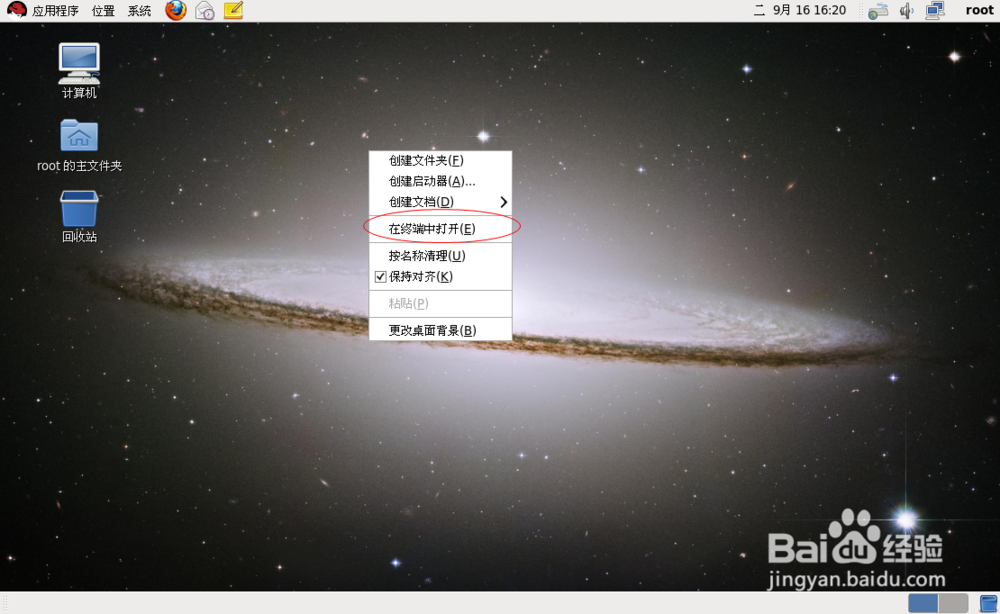Image resolution: width=1000 pixels, height=614 pixels.
Task: Choose 按名称清理(U) from context menu
Action: click(440, 256)
